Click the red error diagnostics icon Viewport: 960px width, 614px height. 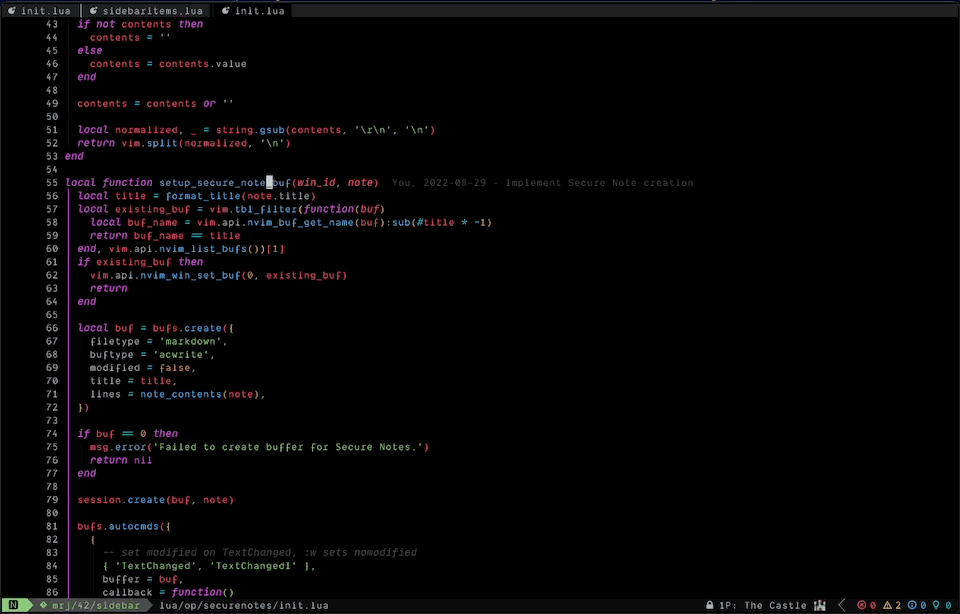(861, 605)
